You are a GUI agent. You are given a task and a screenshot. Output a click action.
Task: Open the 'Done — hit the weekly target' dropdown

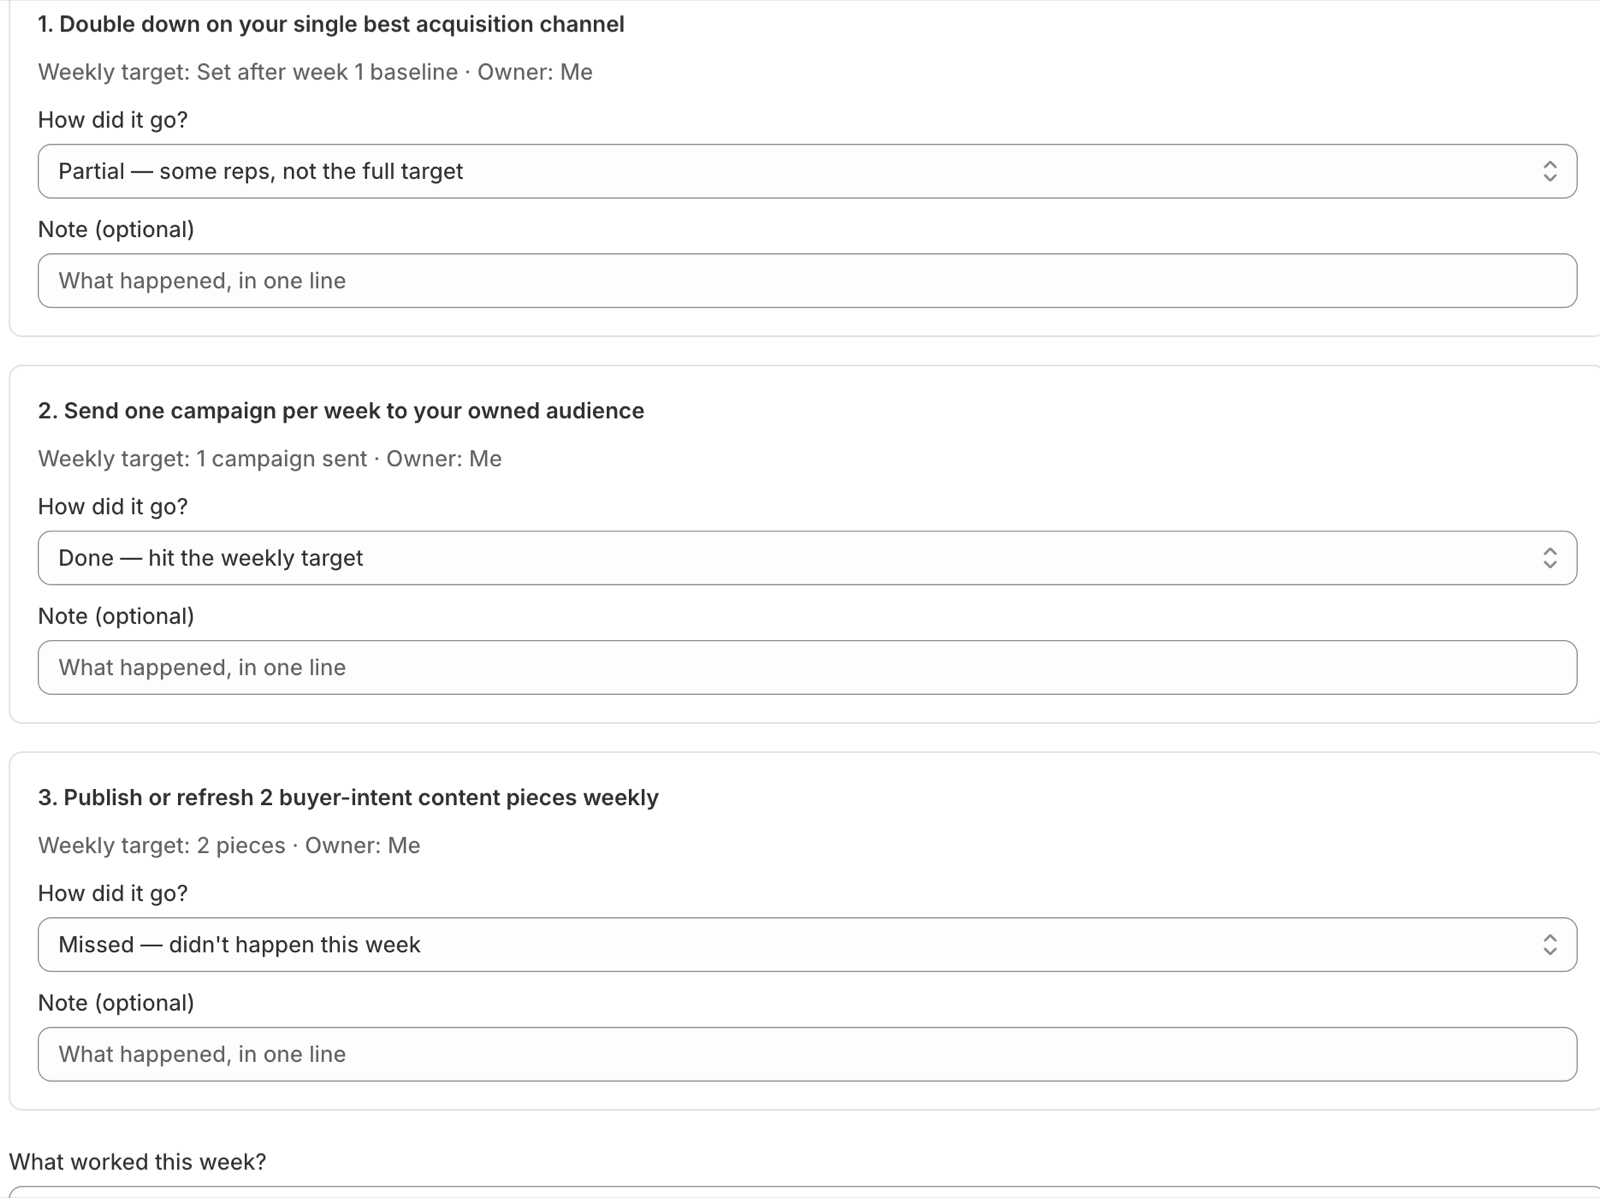click(807, 558)
